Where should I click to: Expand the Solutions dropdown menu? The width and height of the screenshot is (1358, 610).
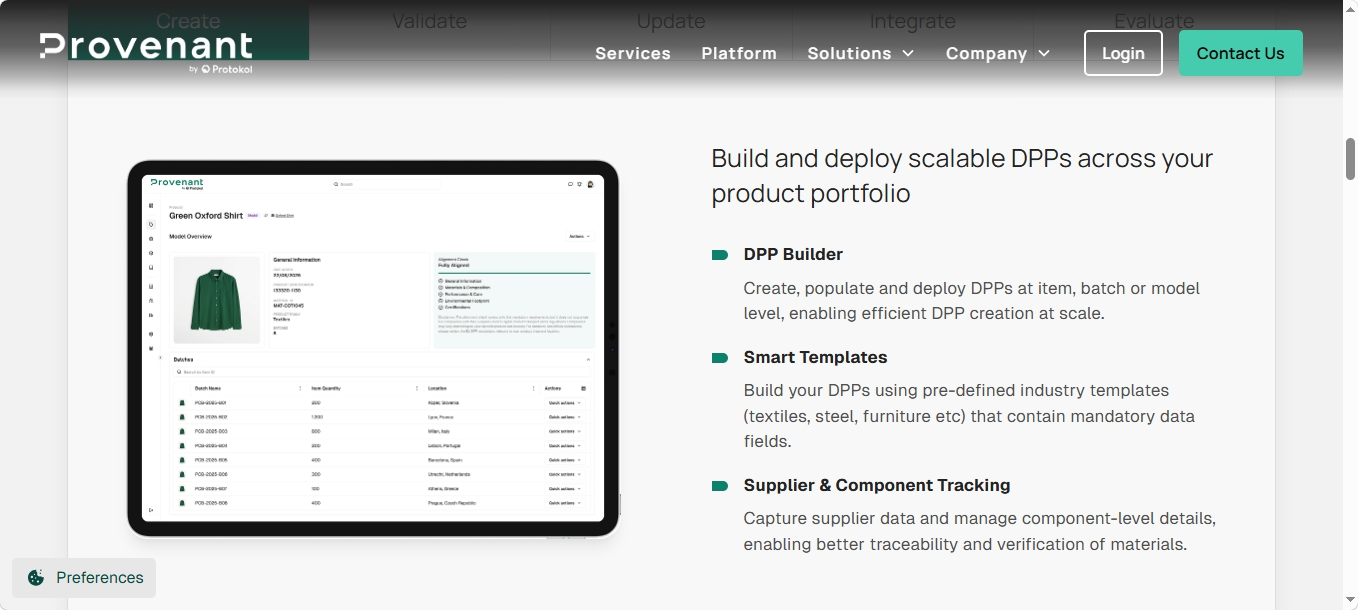point(861,53)
